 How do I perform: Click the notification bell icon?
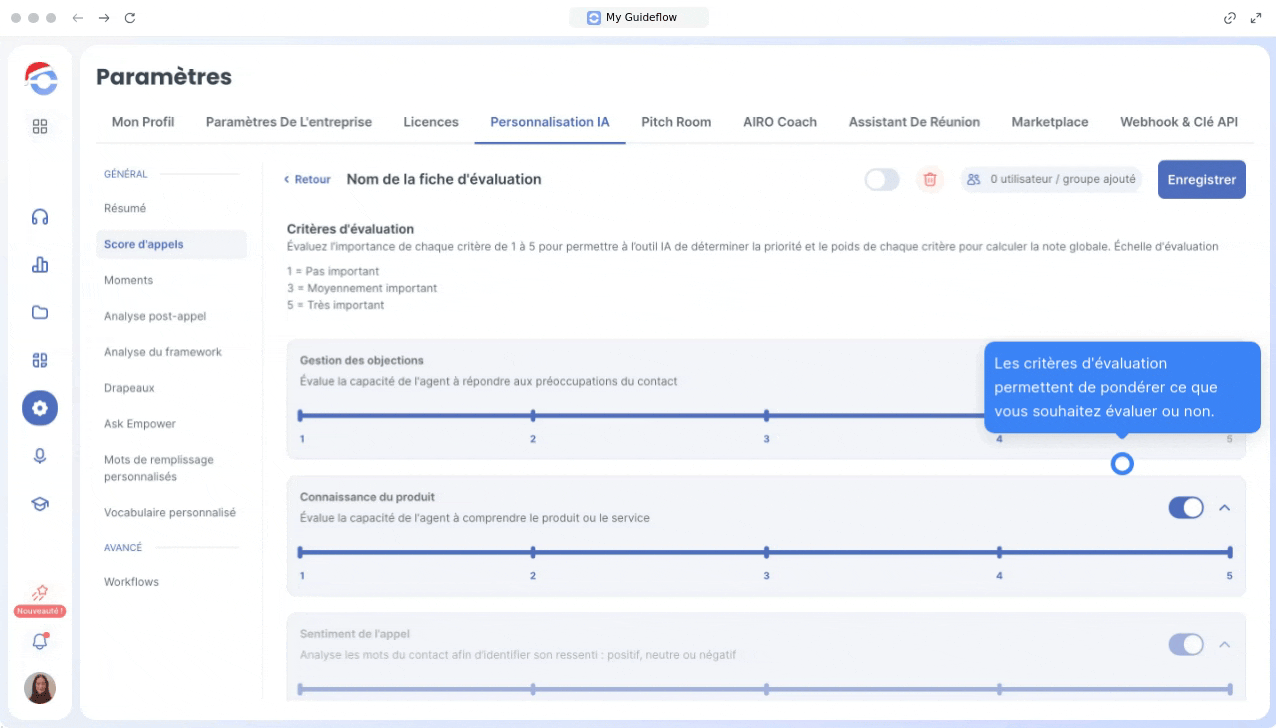point(40,641)
